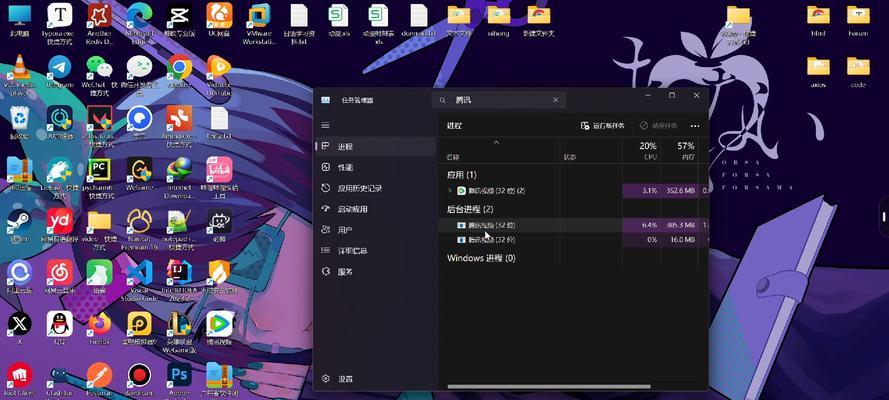This screenshot has width=889, height=400.
Task: Switch to the 性能 (Performance) tab
Action: [375, 167]
